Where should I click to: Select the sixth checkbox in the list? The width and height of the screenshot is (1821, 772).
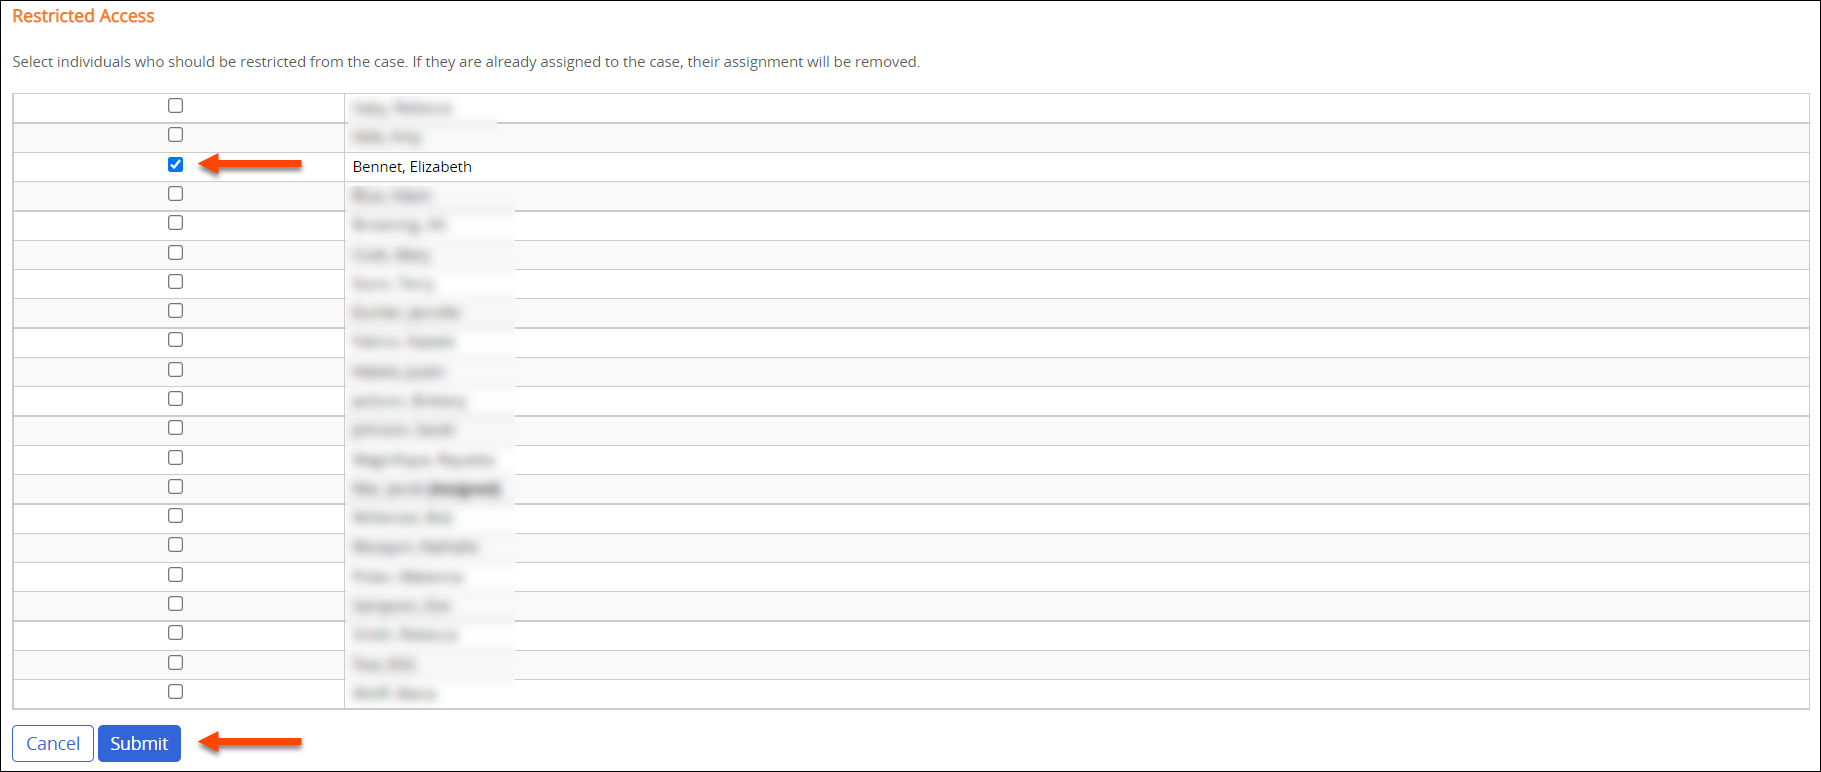(x=176, y=253)
